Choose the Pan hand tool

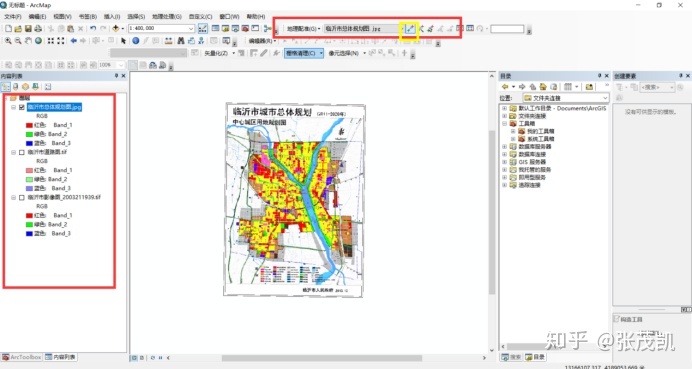pyautogui.click(x=28, y=41)
